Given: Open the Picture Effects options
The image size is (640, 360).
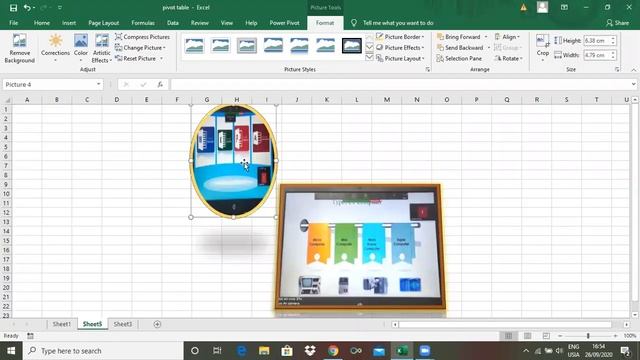Looking at the screenshot, I should (400, 48).
